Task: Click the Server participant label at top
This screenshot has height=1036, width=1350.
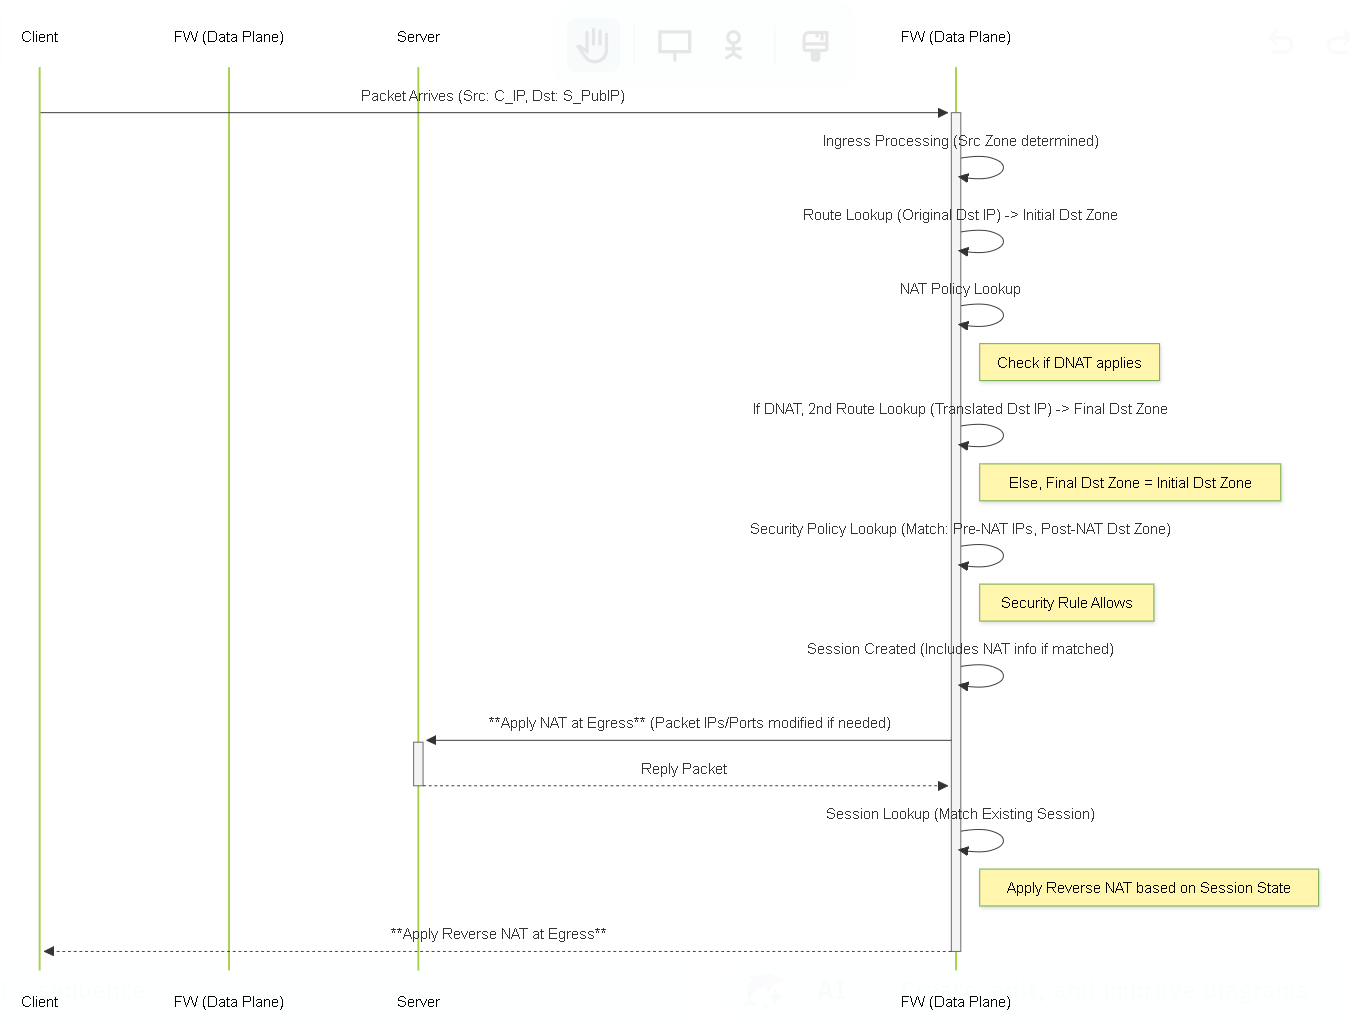Action: coord(418,37)
